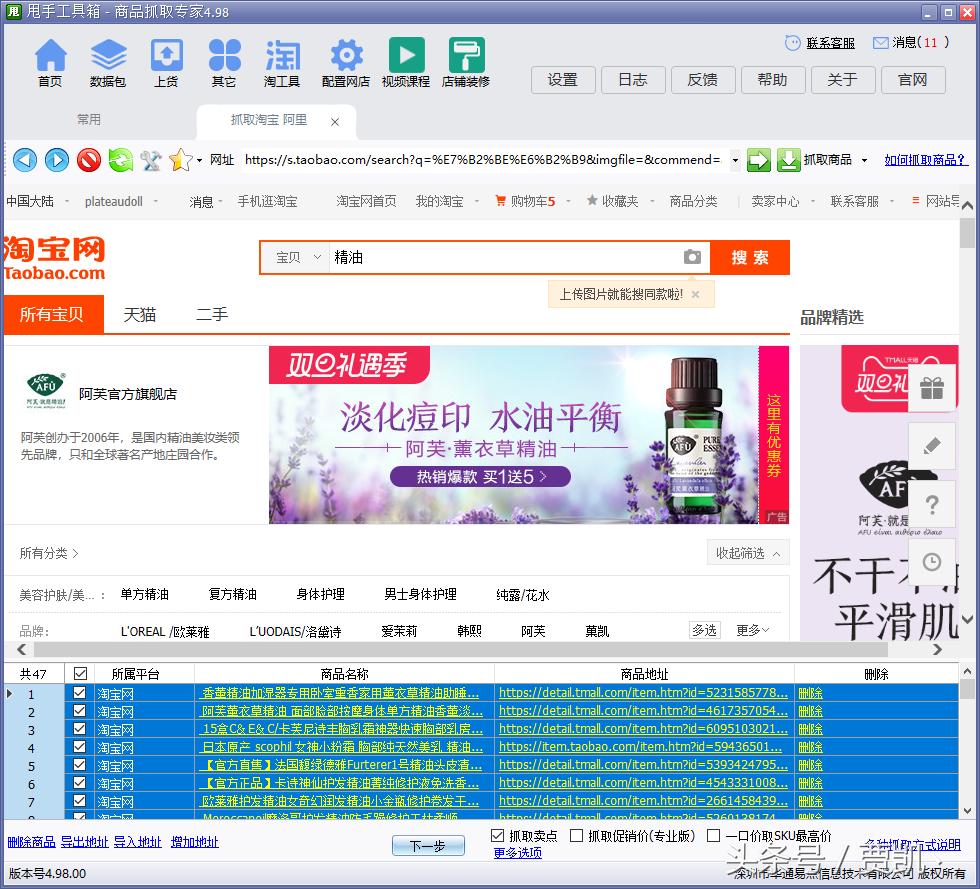
Task: Click the 下一步 next step button
Action: (x=428, y=845)
